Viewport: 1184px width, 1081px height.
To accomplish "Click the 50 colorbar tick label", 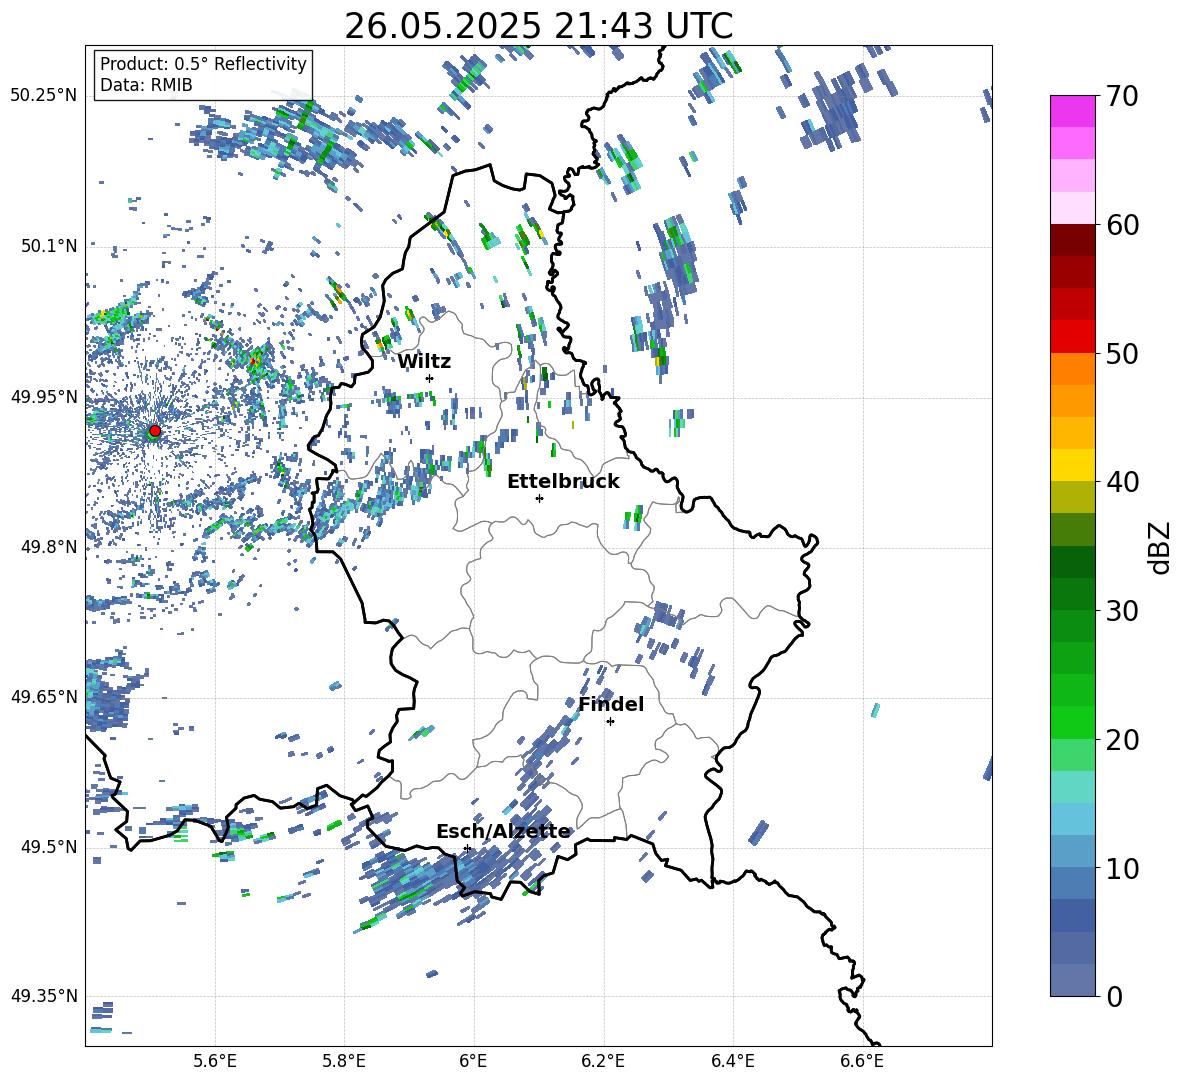I will pyautogui.click(x=1121, y=354).
